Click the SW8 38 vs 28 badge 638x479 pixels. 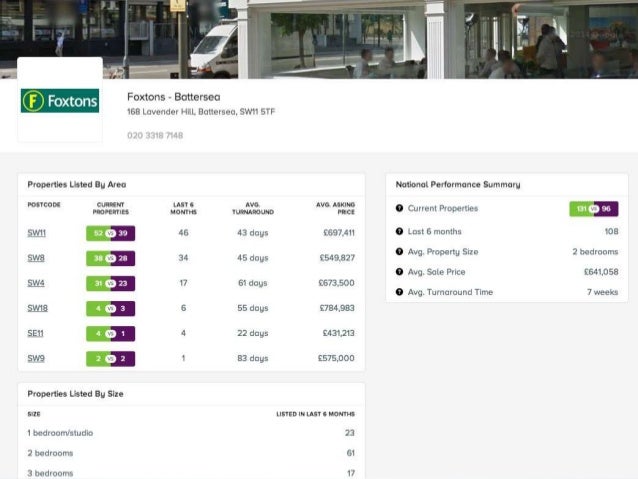tap(111, 258)
